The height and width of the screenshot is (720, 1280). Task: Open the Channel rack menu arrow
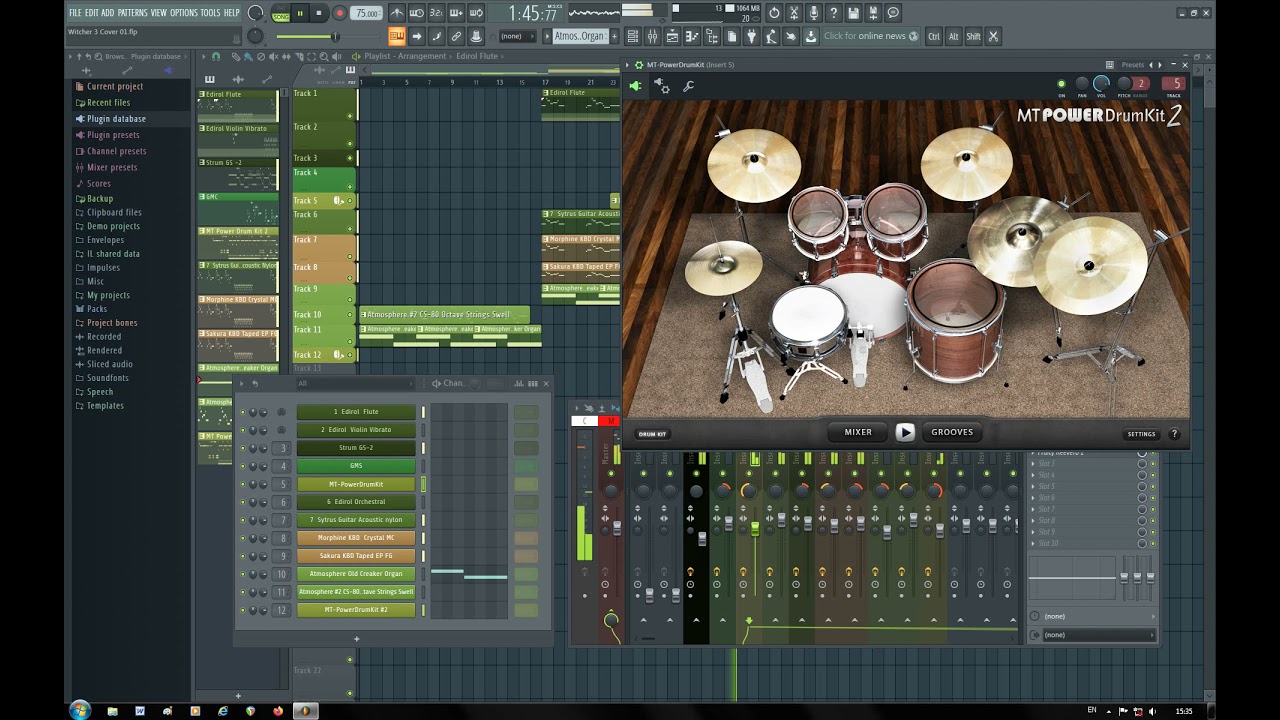241,383
